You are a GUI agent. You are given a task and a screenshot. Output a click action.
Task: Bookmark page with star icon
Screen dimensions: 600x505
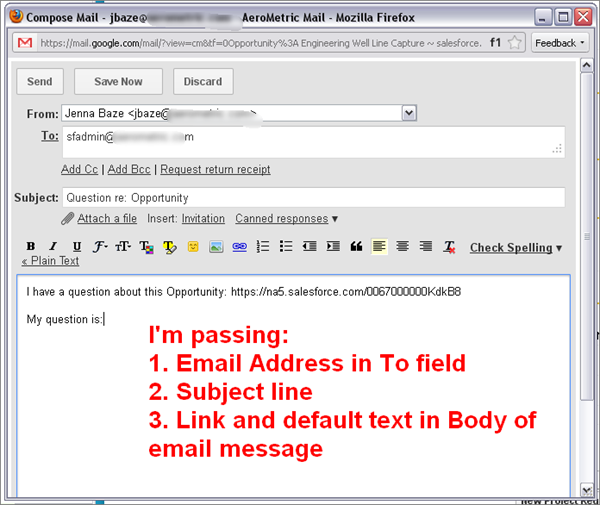click(x=515, y=42)
